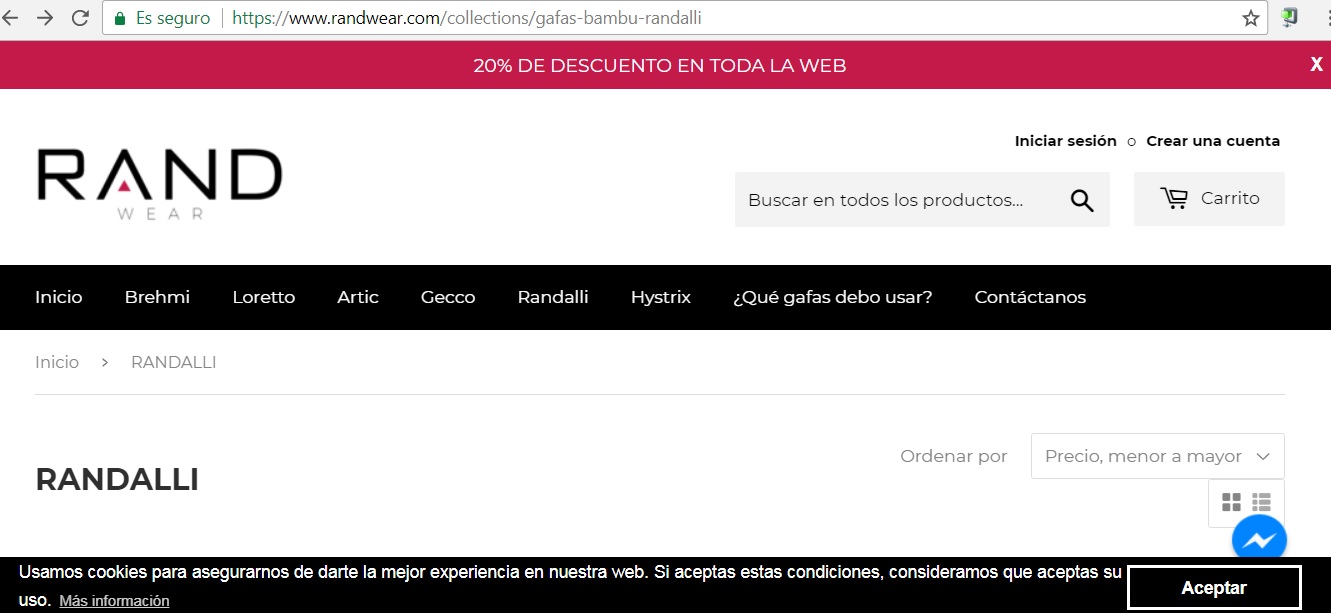Open the Randalli menu item
The image size is (1331, 613).
(553, 297)
